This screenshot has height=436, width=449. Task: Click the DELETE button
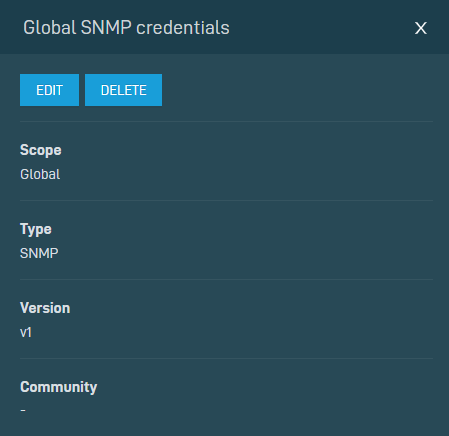[123, 90]
